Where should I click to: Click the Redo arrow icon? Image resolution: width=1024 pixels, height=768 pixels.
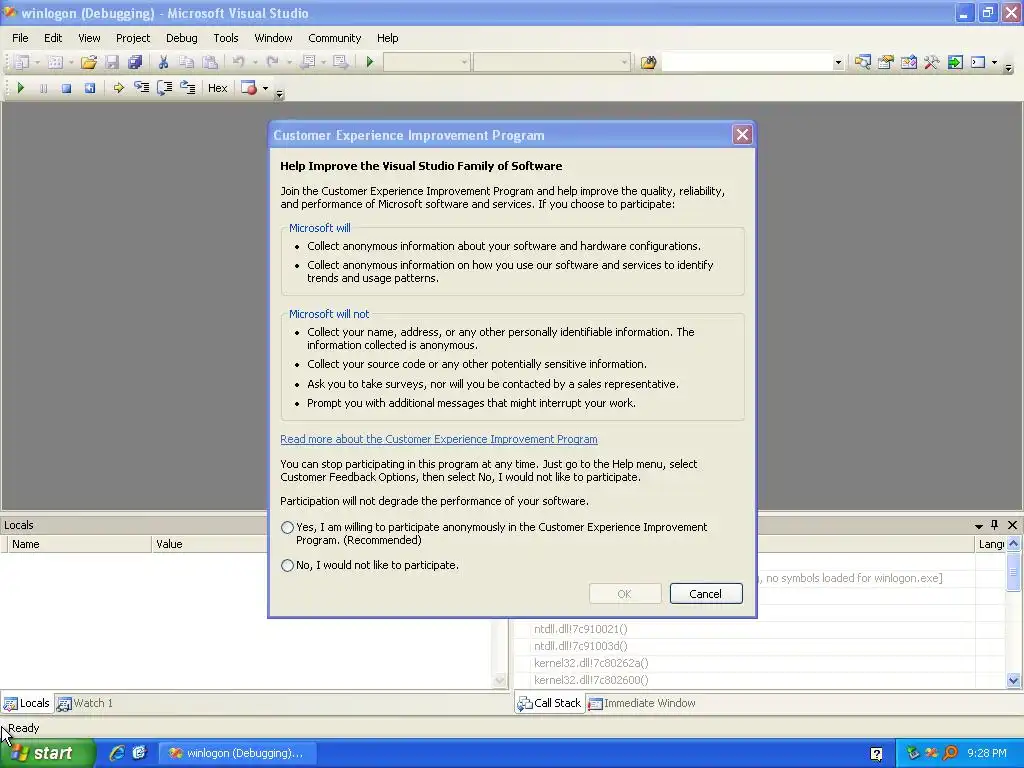click(x=272, y=63)
